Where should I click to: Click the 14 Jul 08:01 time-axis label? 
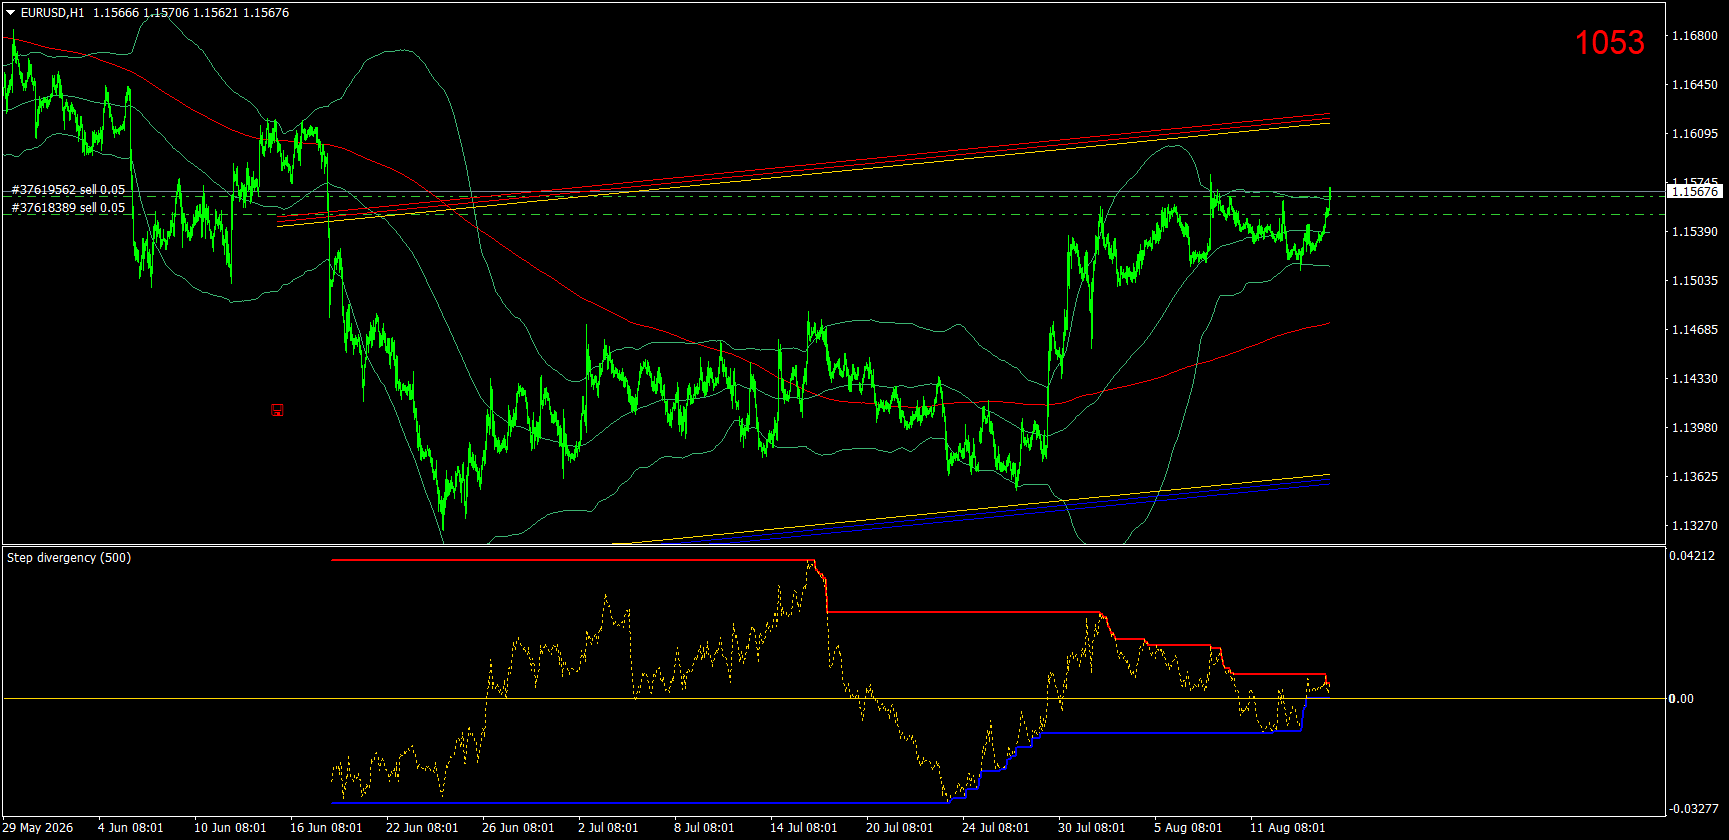click(803, 828)
